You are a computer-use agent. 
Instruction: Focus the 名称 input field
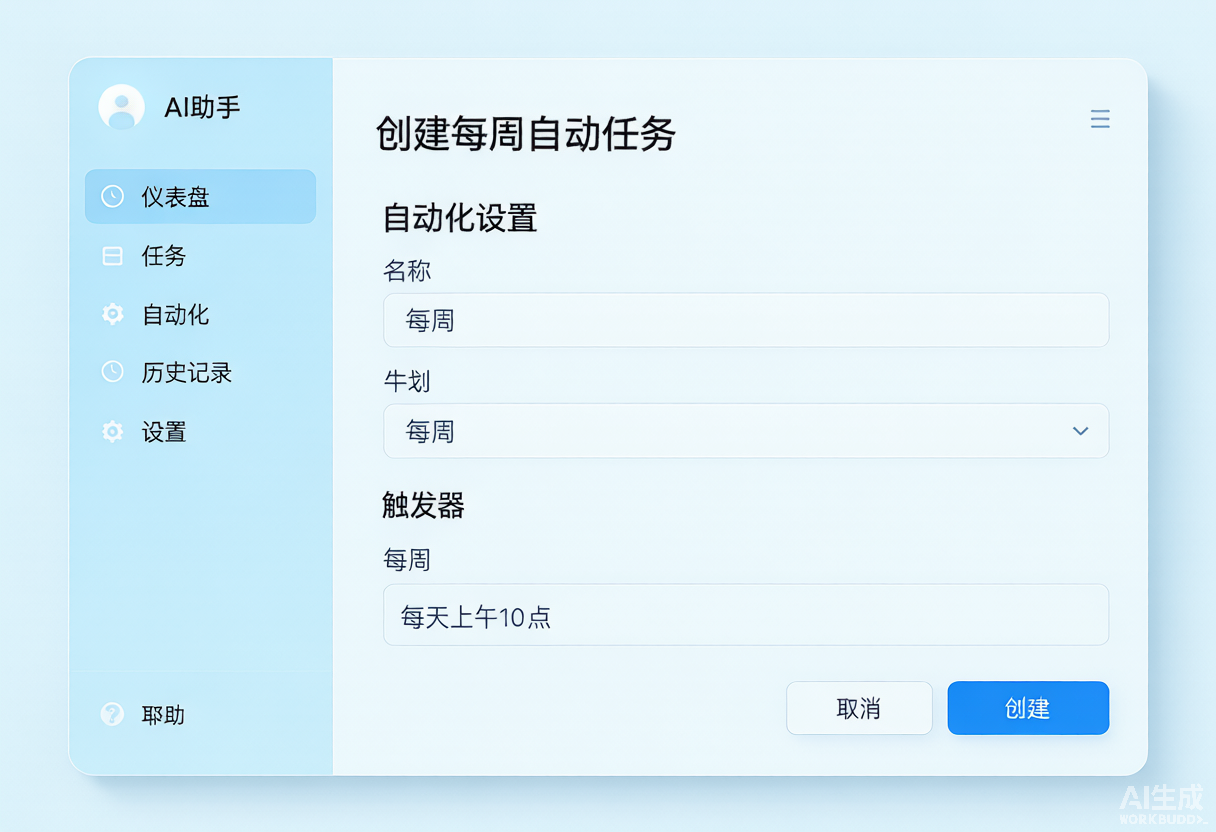pos(746,320)
